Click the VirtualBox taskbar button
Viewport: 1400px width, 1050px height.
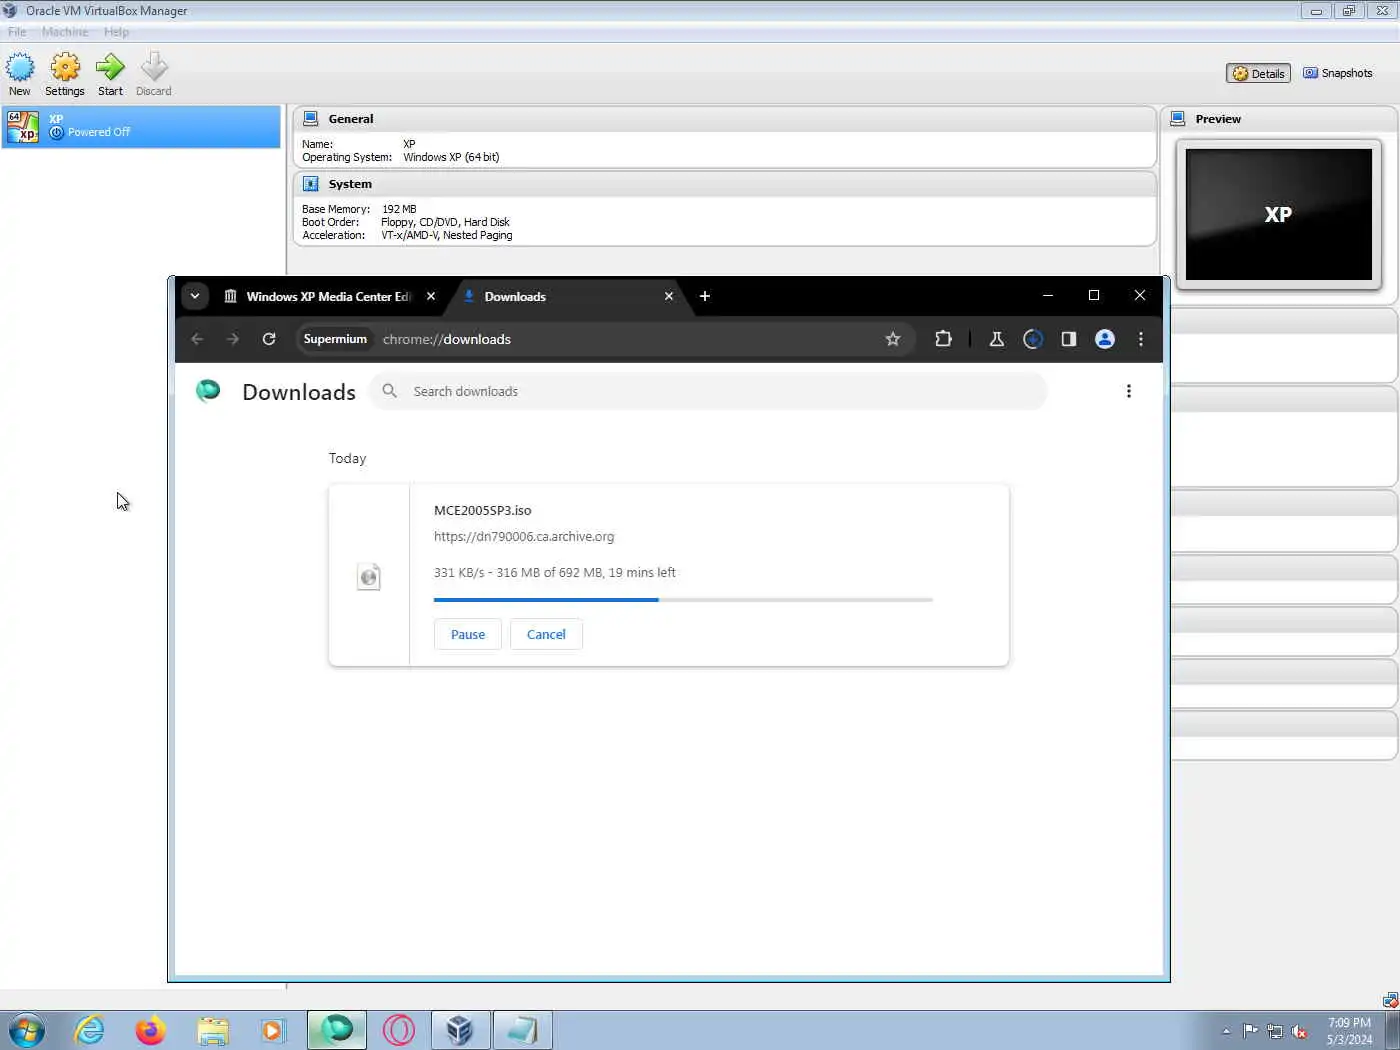click(x=460, y=1030)
